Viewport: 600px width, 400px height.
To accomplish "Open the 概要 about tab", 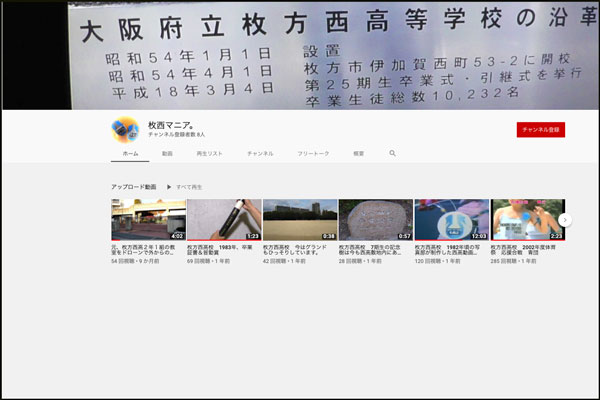I will click(359, 153).
